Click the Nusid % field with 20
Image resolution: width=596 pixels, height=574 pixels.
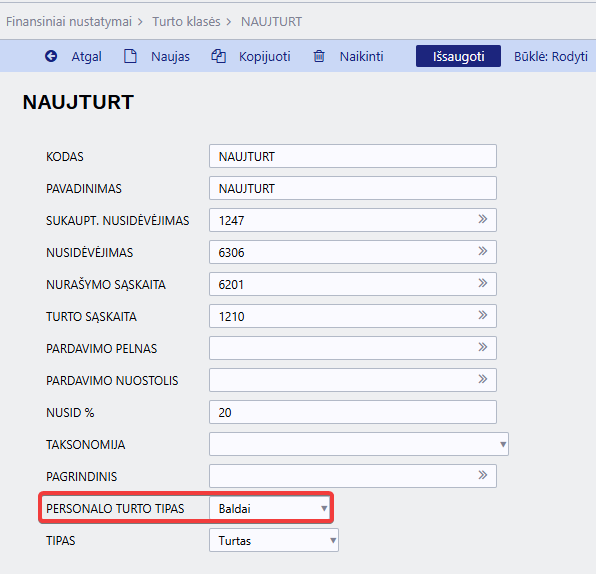tap(353, 412)
